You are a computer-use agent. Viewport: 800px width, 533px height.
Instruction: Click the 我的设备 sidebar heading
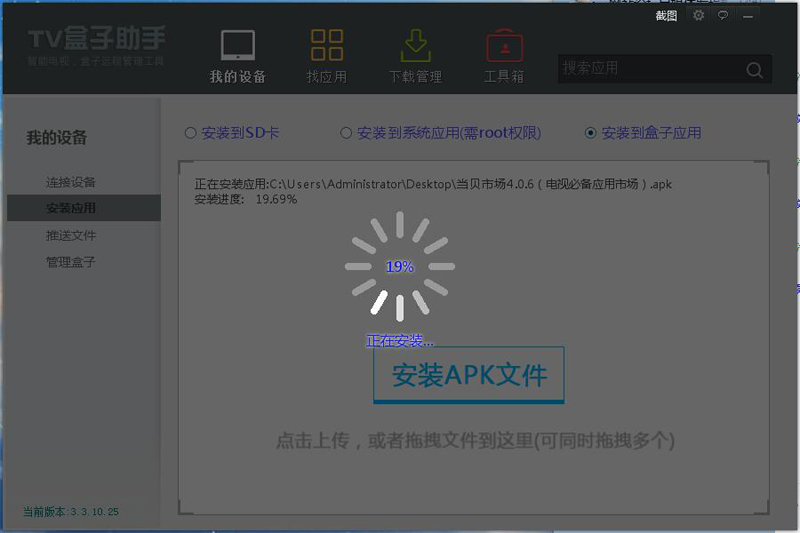click(x=57, y=137)
